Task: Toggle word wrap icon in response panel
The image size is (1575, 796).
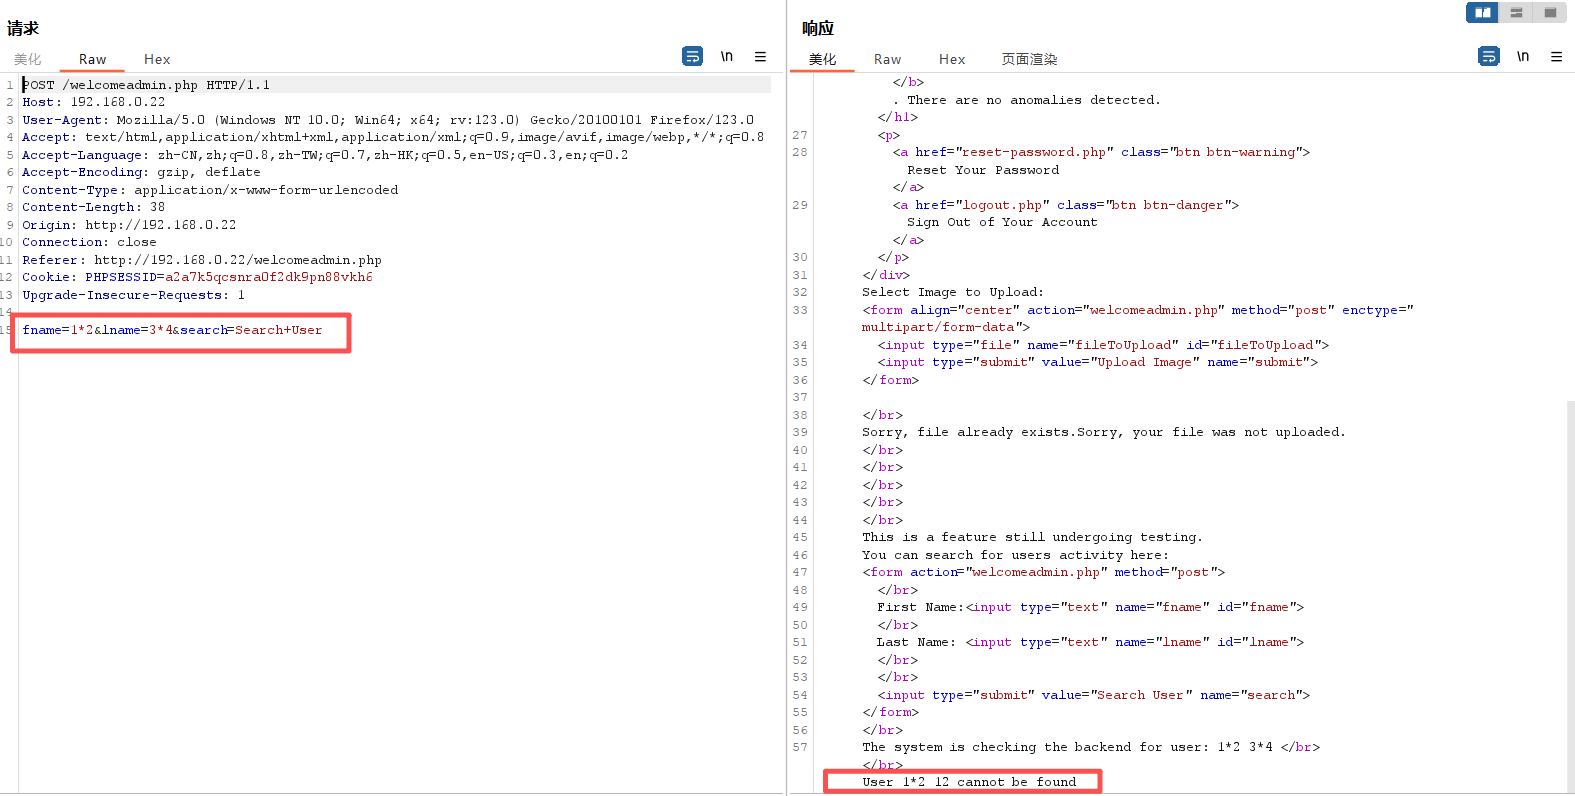Action: pos(1488,57)
